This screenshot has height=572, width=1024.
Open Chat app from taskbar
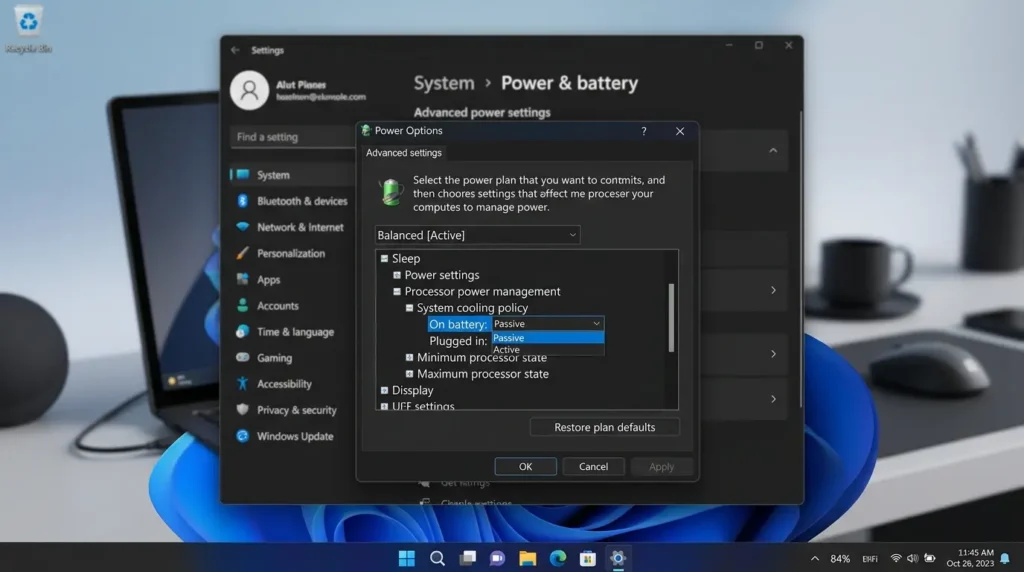click(498, 558)
